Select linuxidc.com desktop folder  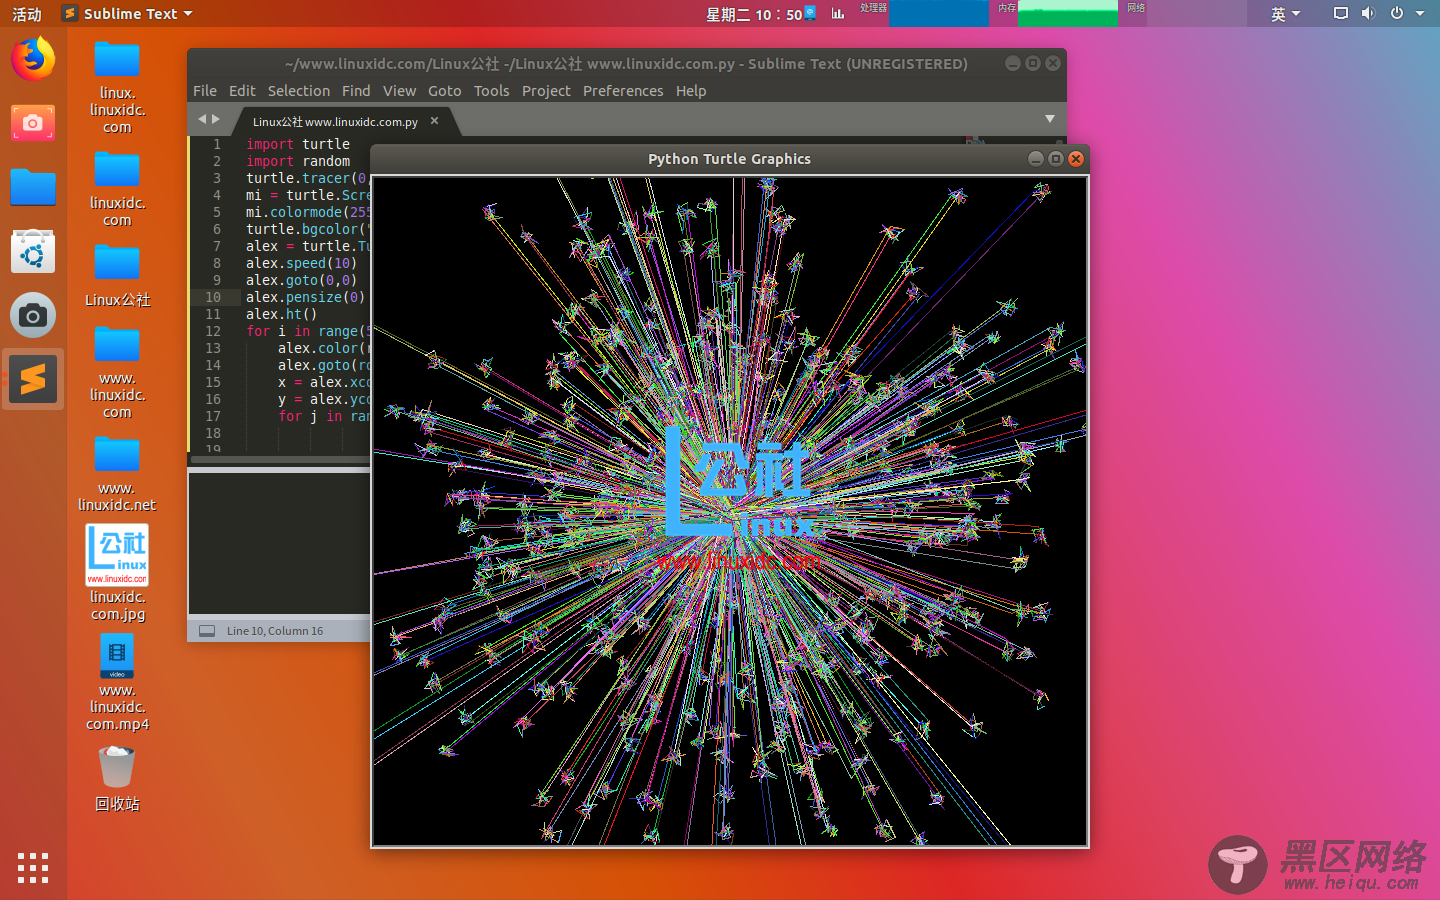pyautogui.click(x=117, y=189)
